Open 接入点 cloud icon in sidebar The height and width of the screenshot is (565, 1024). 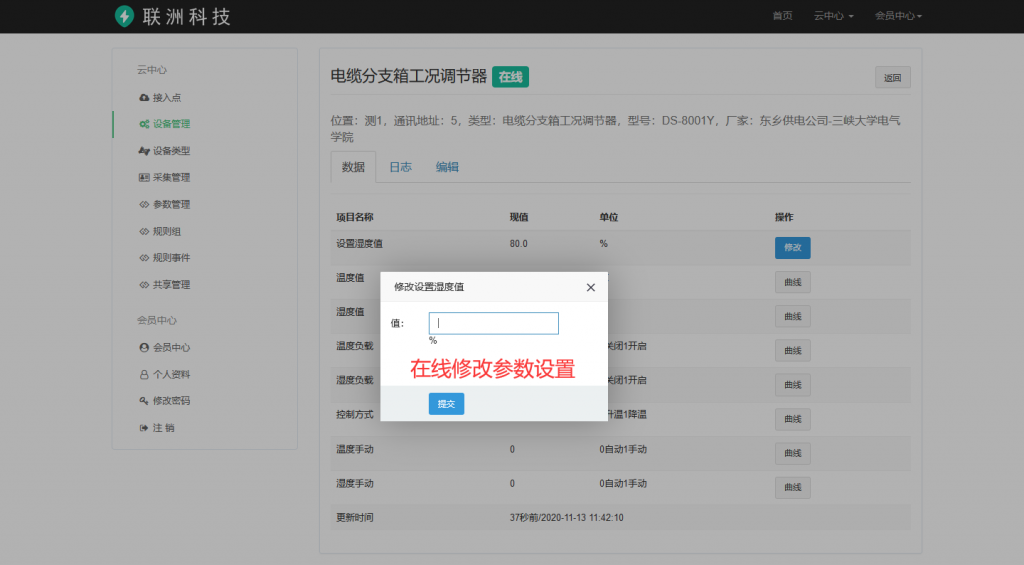click(x=144, y=97)
